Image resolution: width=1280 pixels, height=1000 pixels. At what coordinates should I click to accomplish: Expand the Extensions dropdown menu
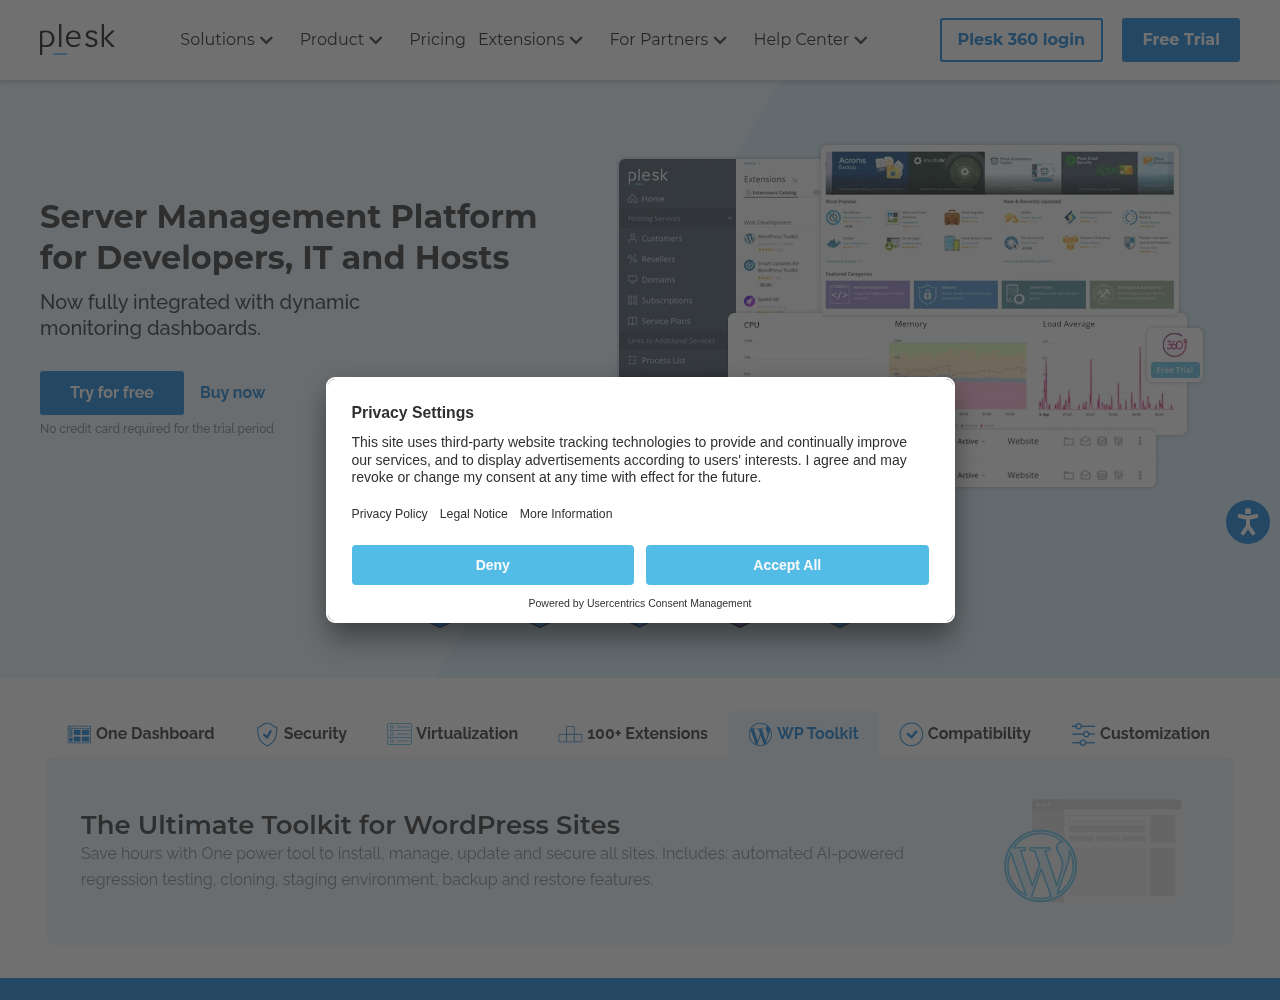530,40
